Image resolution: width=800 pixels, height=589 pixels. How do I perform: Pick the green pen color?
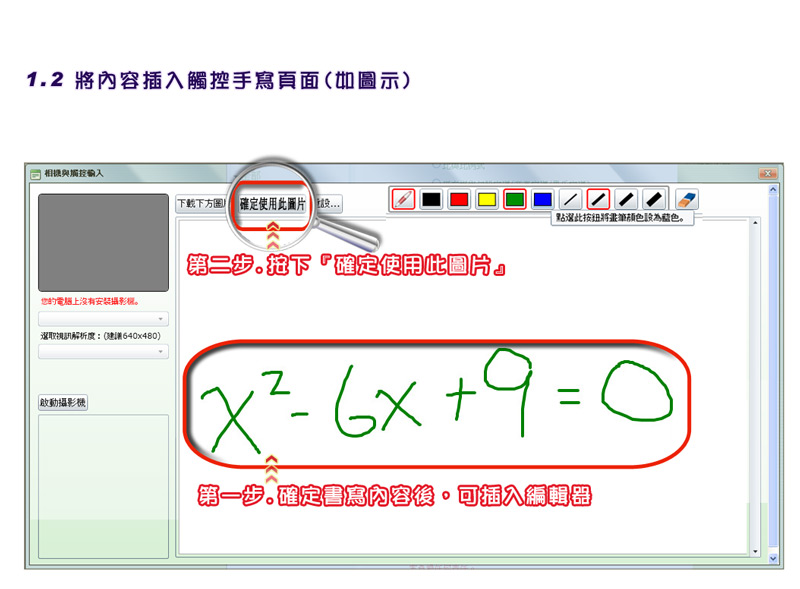click(x=515, y=199)
